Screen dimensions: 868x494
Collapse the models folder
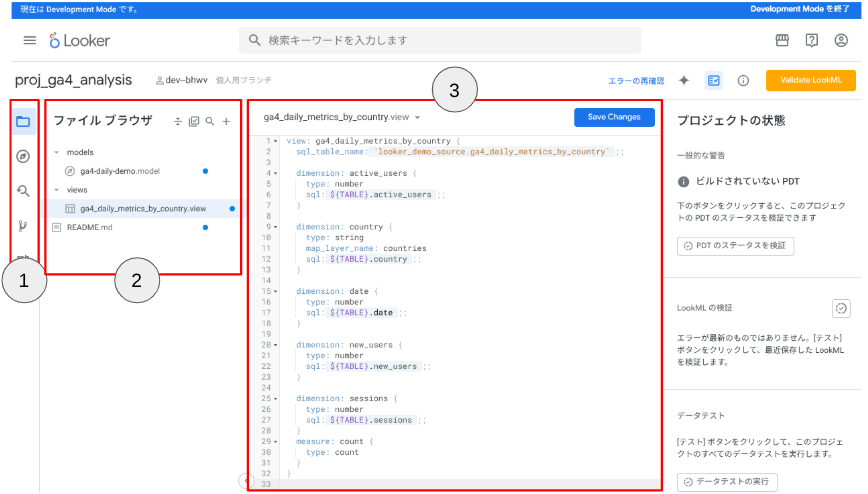[x=56, y=152]
